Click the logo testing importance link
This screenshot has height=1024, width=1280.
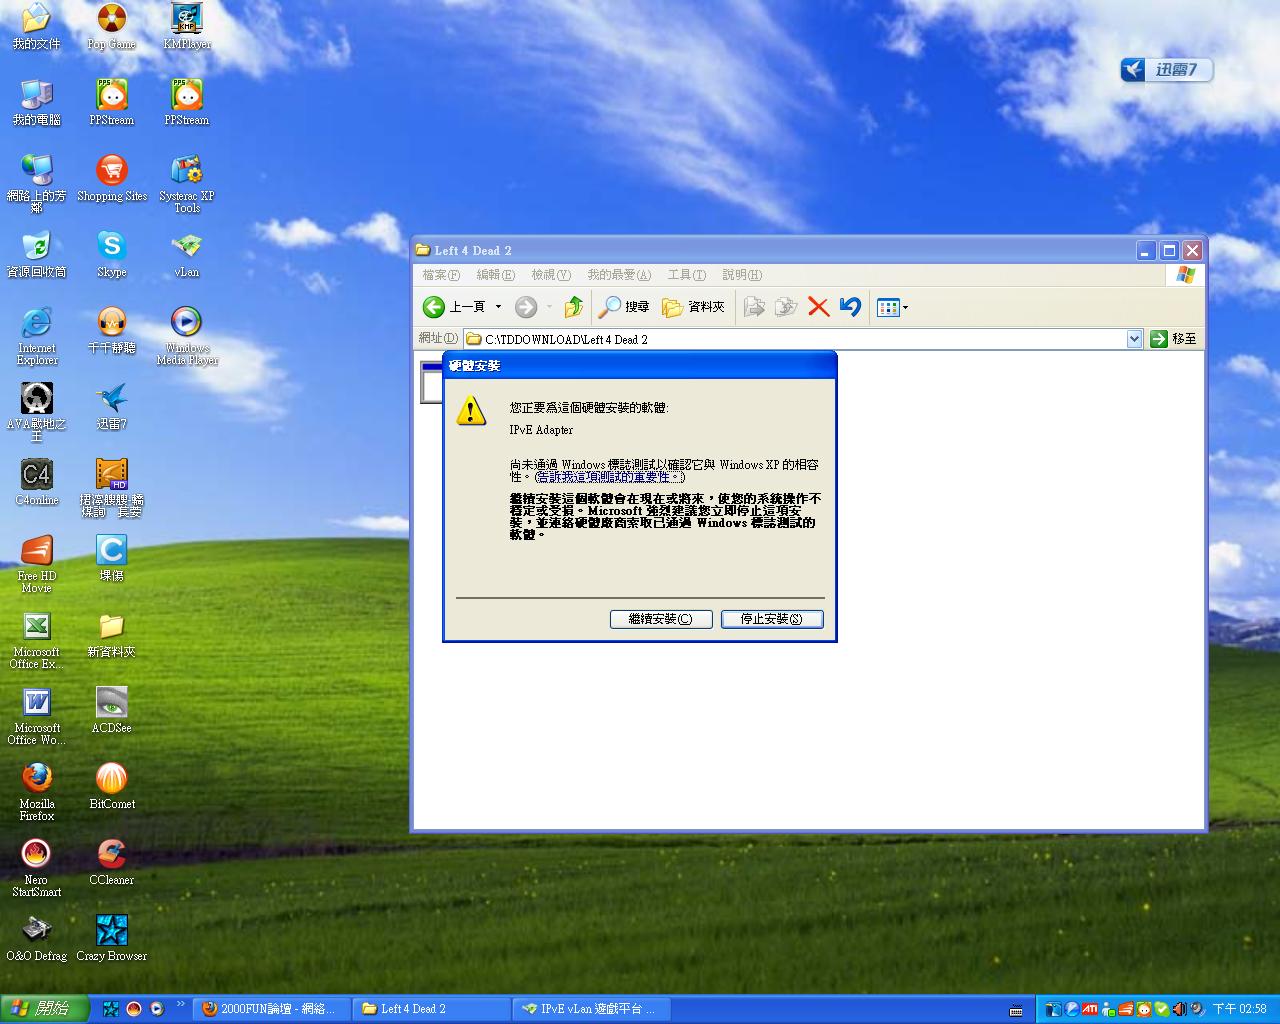[609, 478]
